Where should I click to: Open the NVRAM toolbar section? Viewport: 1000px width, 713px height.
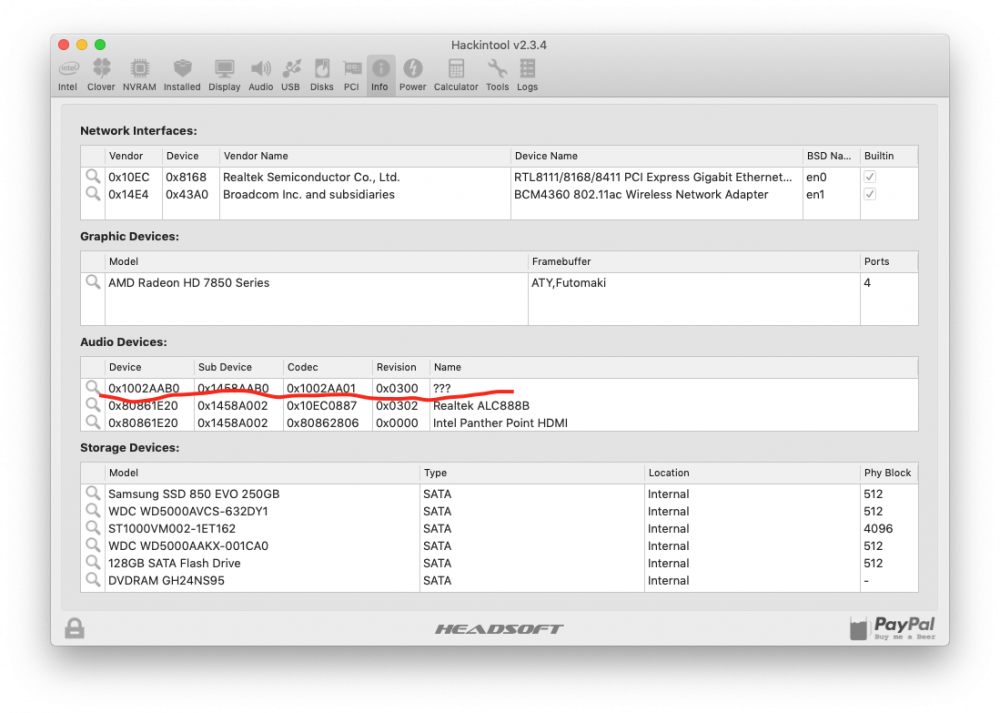pos(139,75)
